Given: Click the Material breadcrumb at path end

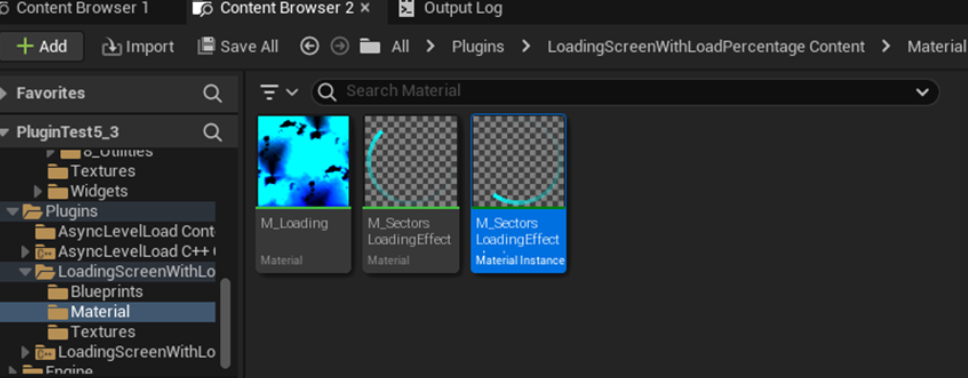Looking at the screenshot, I should [x=937, y=47].
